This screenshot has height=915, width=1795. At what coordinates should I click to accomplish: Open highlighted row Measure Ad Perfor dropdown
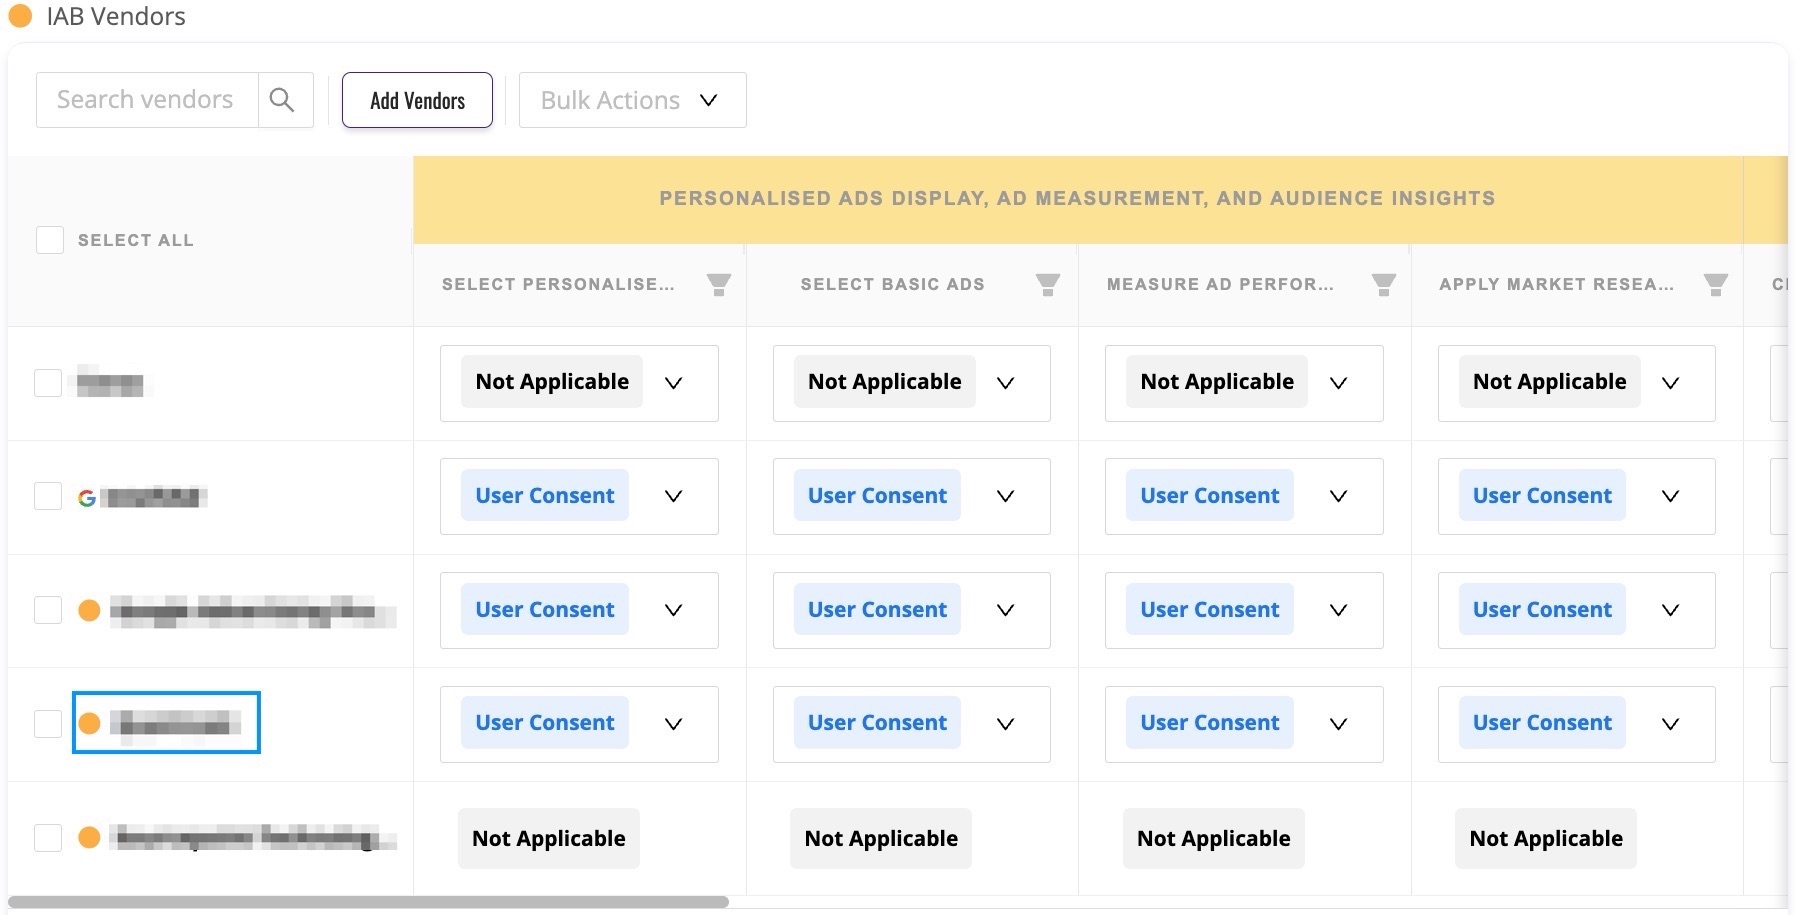(1244, 724)
